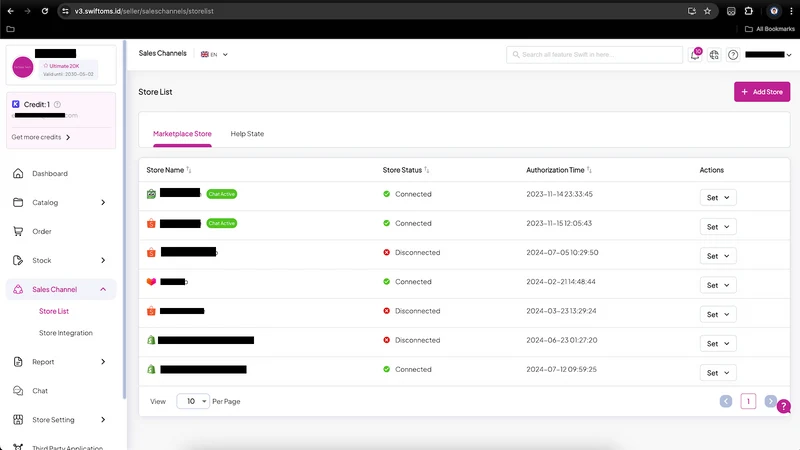Click the Add Store button
800x450 pixels.
[762, 92]
